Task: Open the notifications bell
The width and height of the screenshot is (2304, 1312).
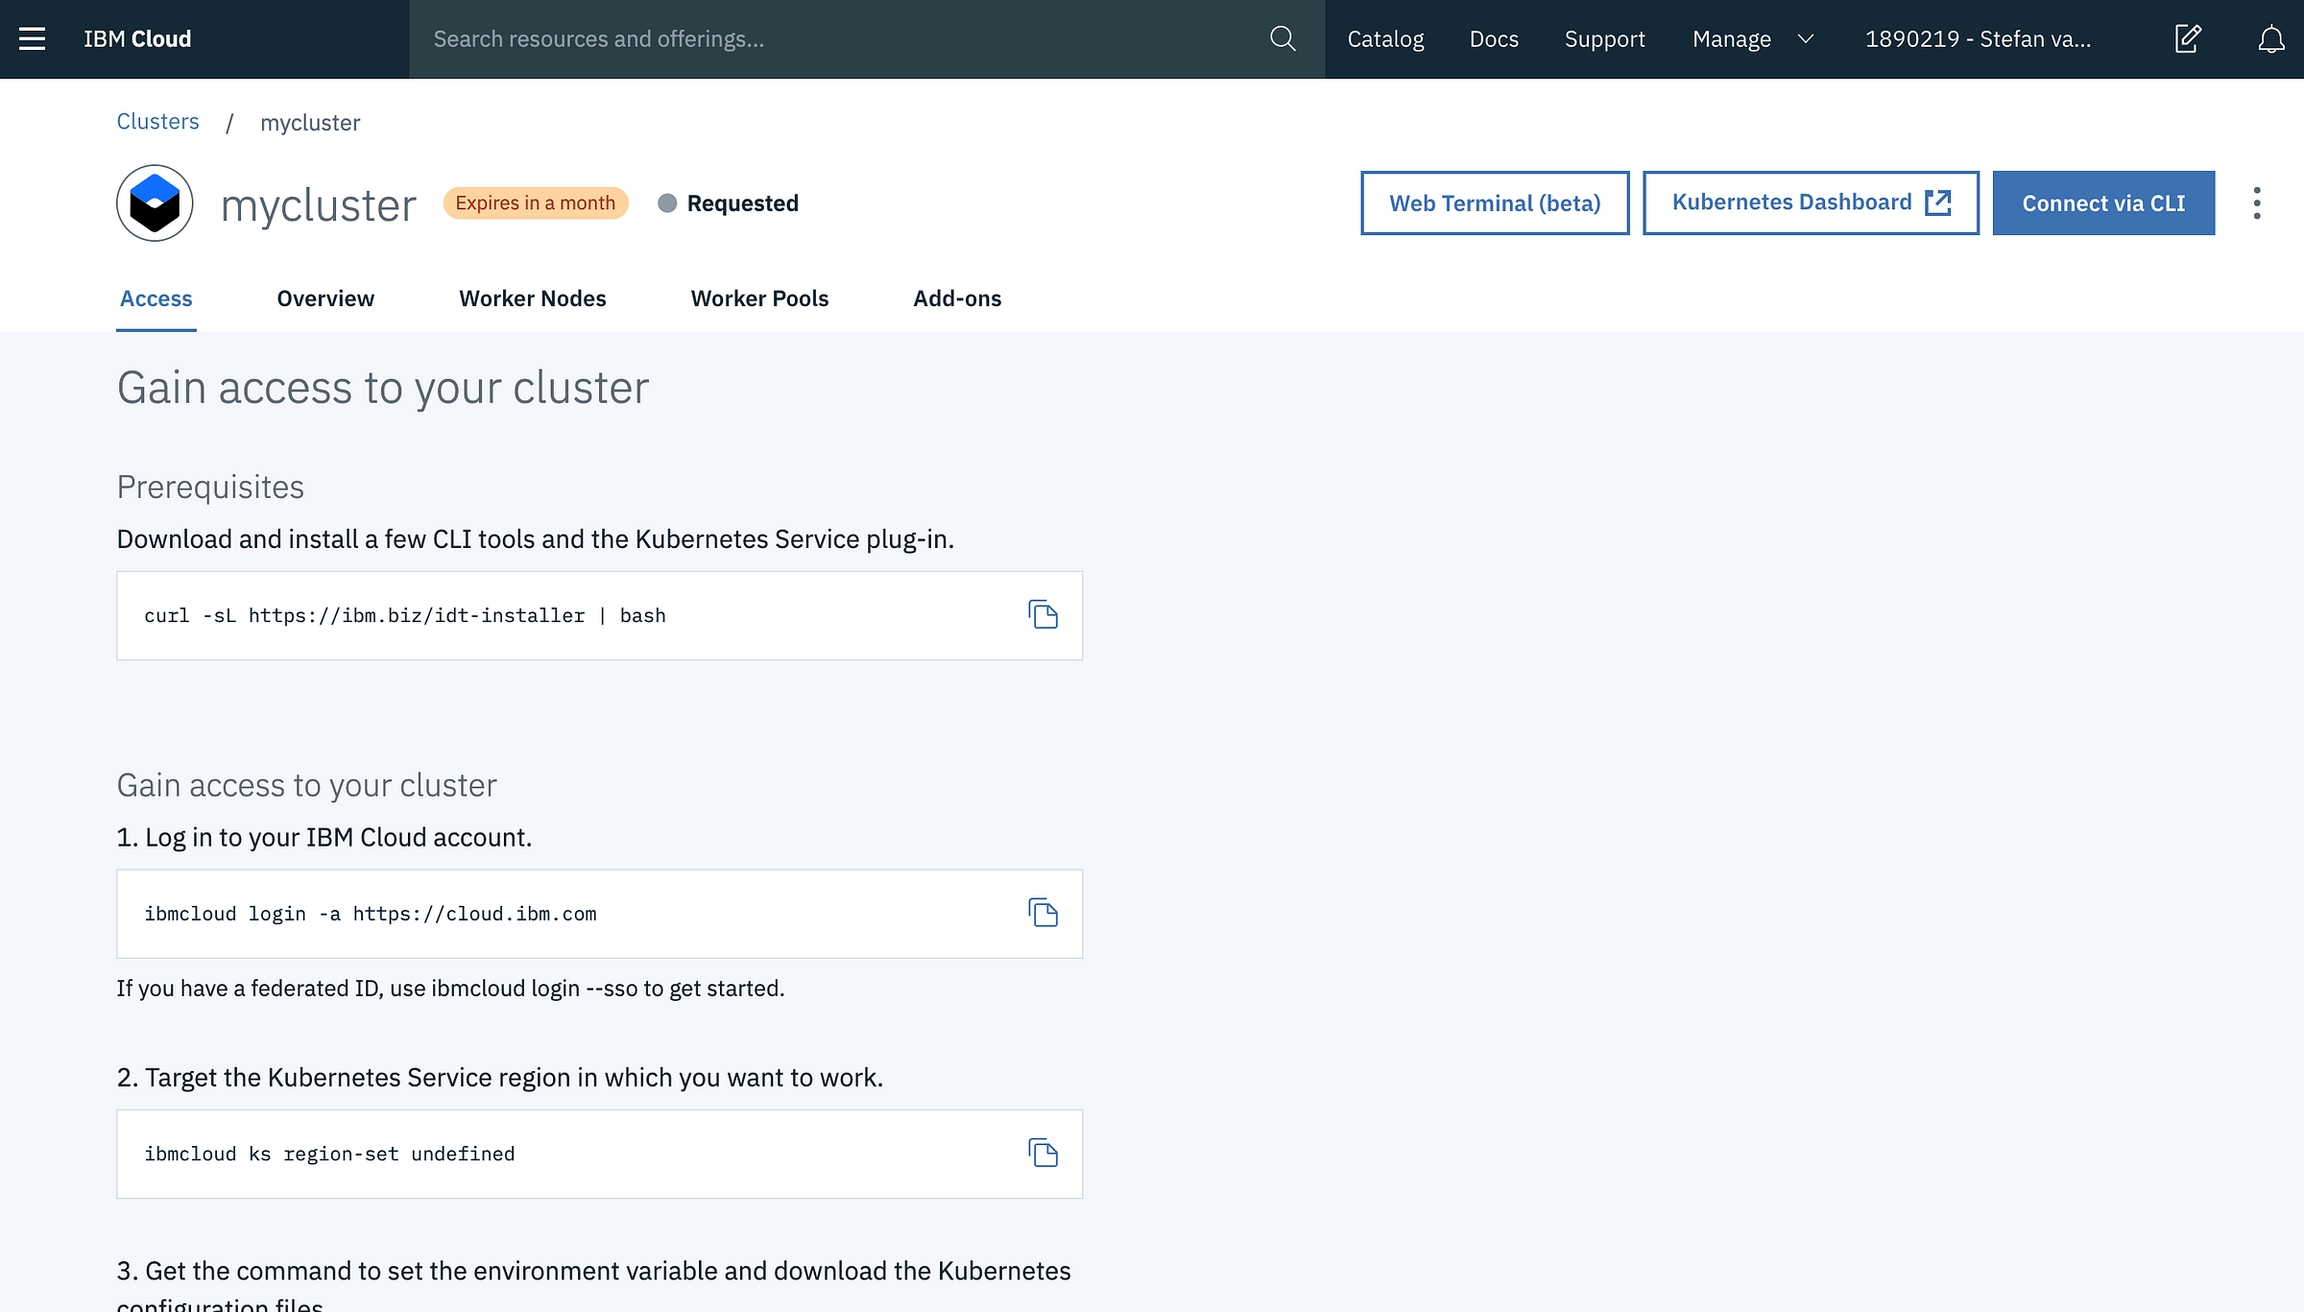Action: click(2271, 39)
